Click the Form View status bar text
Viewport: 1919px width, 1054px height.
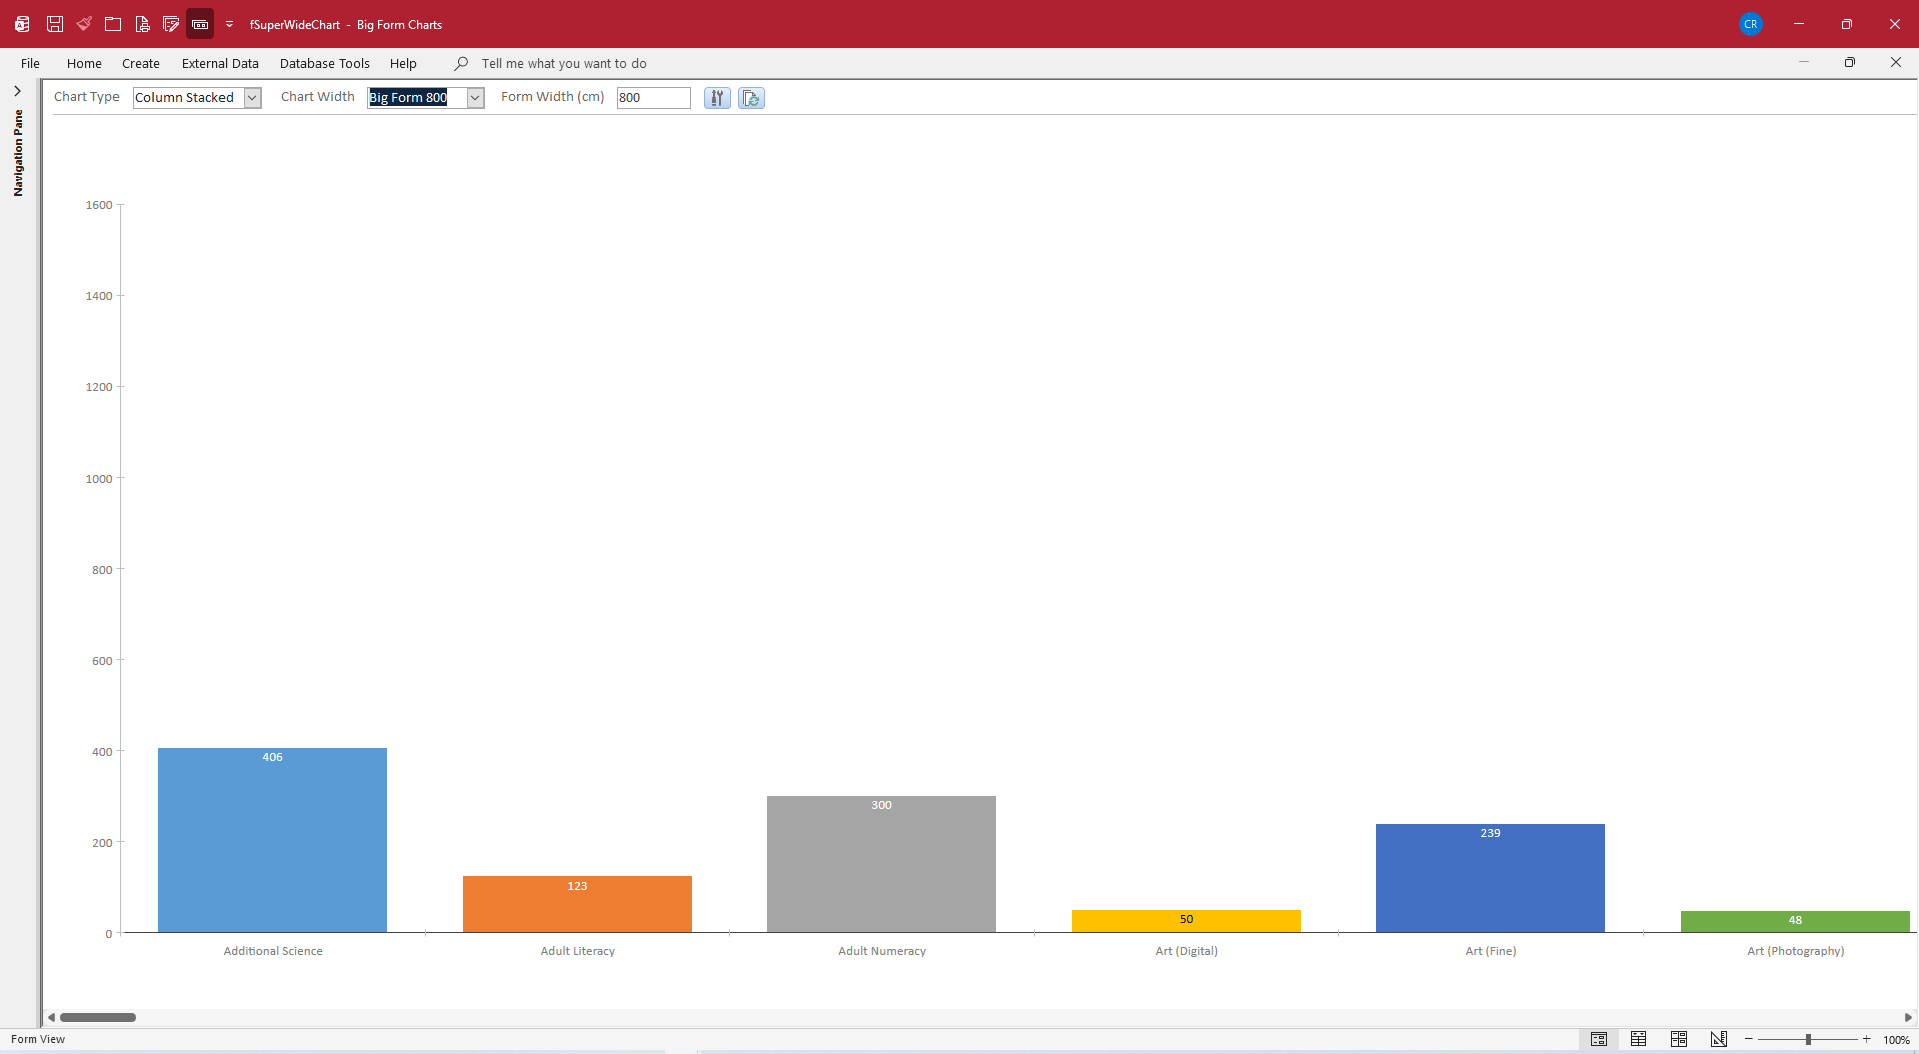tap(38, 1039)
